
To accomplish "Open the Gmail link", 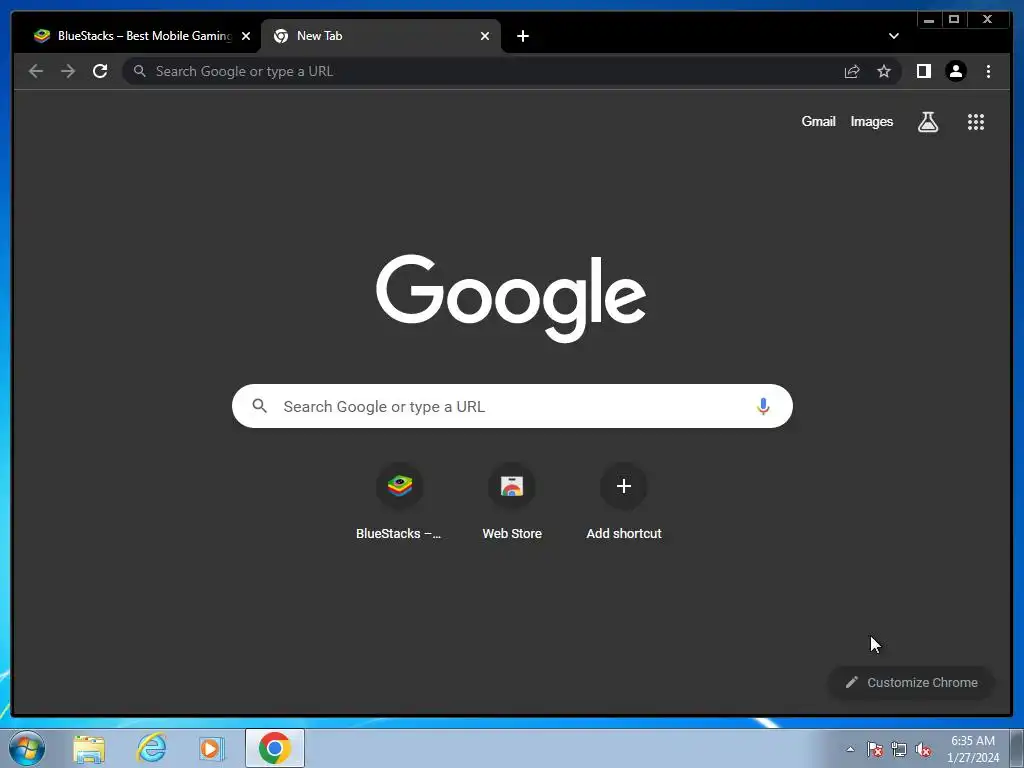I will coord(818,121).
